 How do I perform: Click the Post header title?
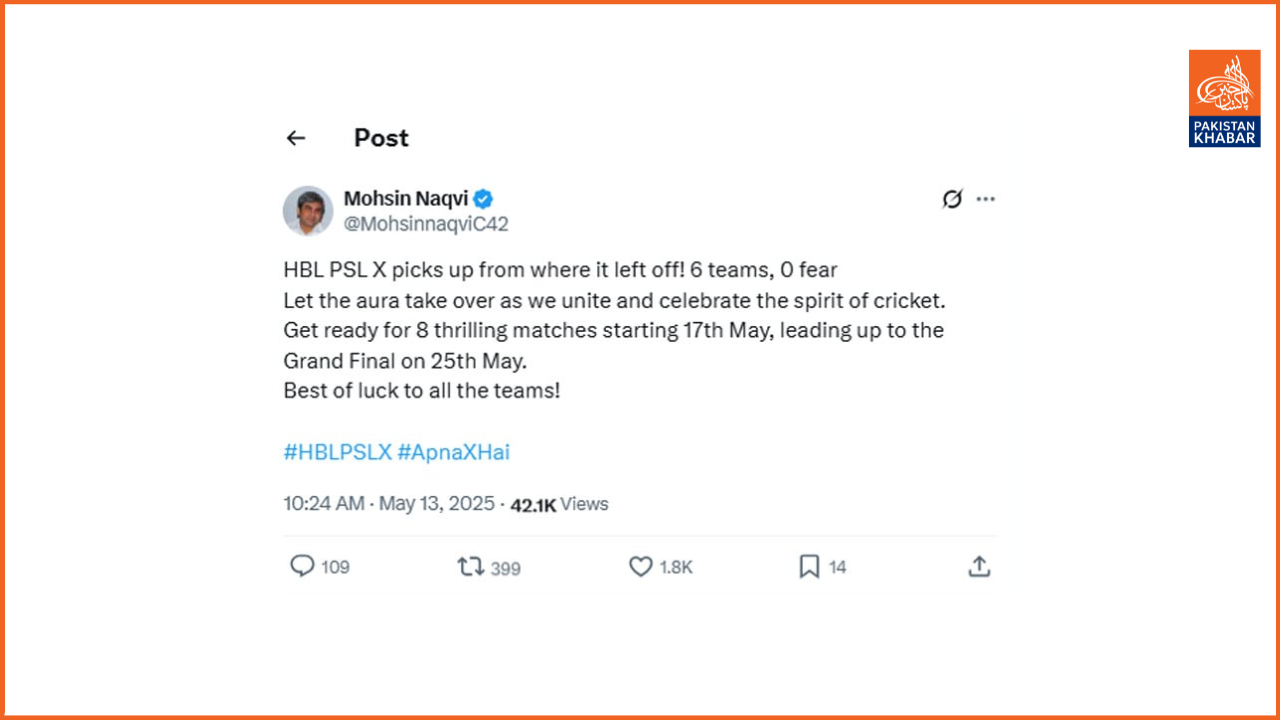pos(381,138)
